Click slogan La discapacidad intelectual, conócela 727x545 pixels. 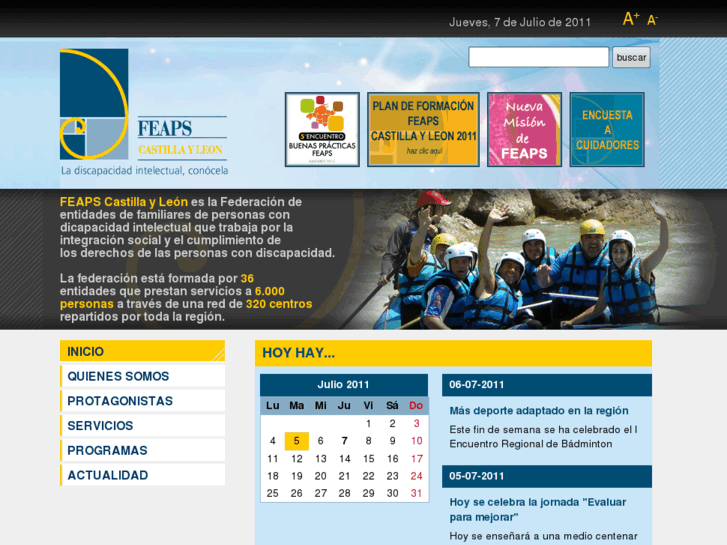[x=145, y=171]
